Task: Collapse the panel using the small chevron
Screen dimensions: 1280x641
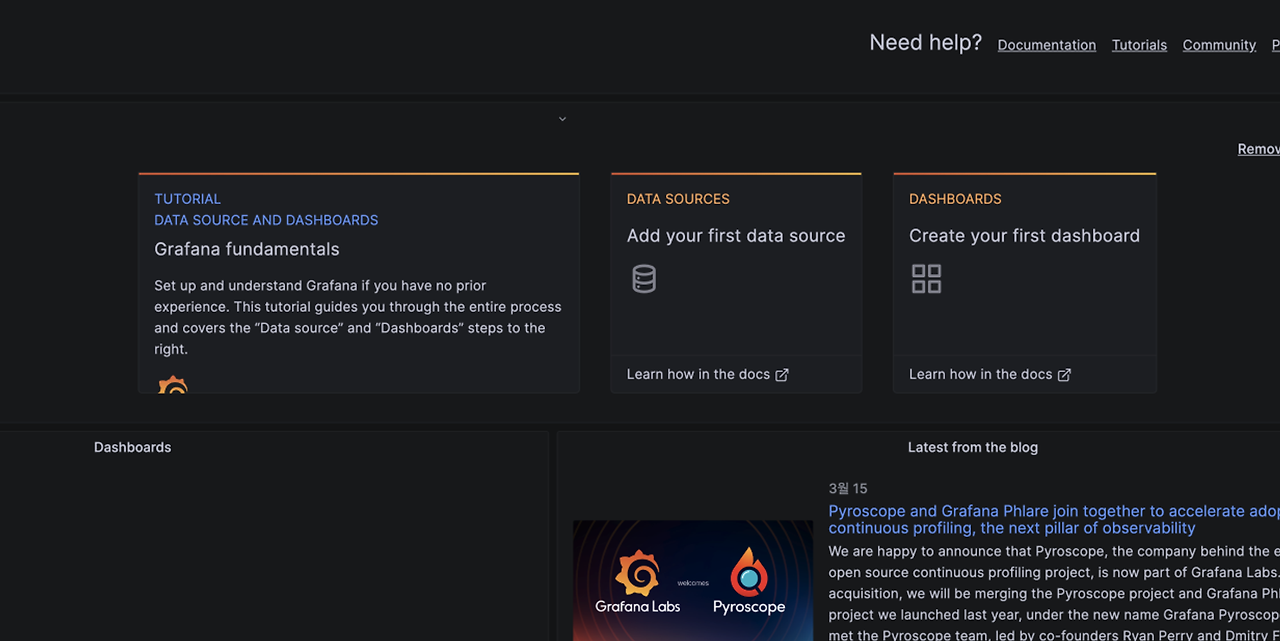Action: 562,119
